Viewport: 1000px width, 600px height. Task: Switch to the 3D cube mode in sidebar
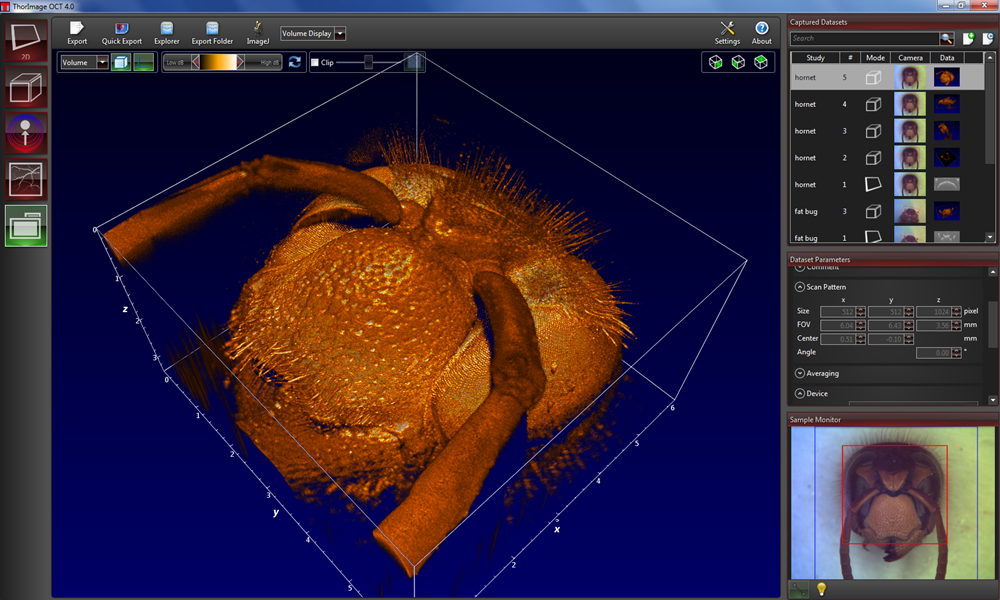point(25,85)
